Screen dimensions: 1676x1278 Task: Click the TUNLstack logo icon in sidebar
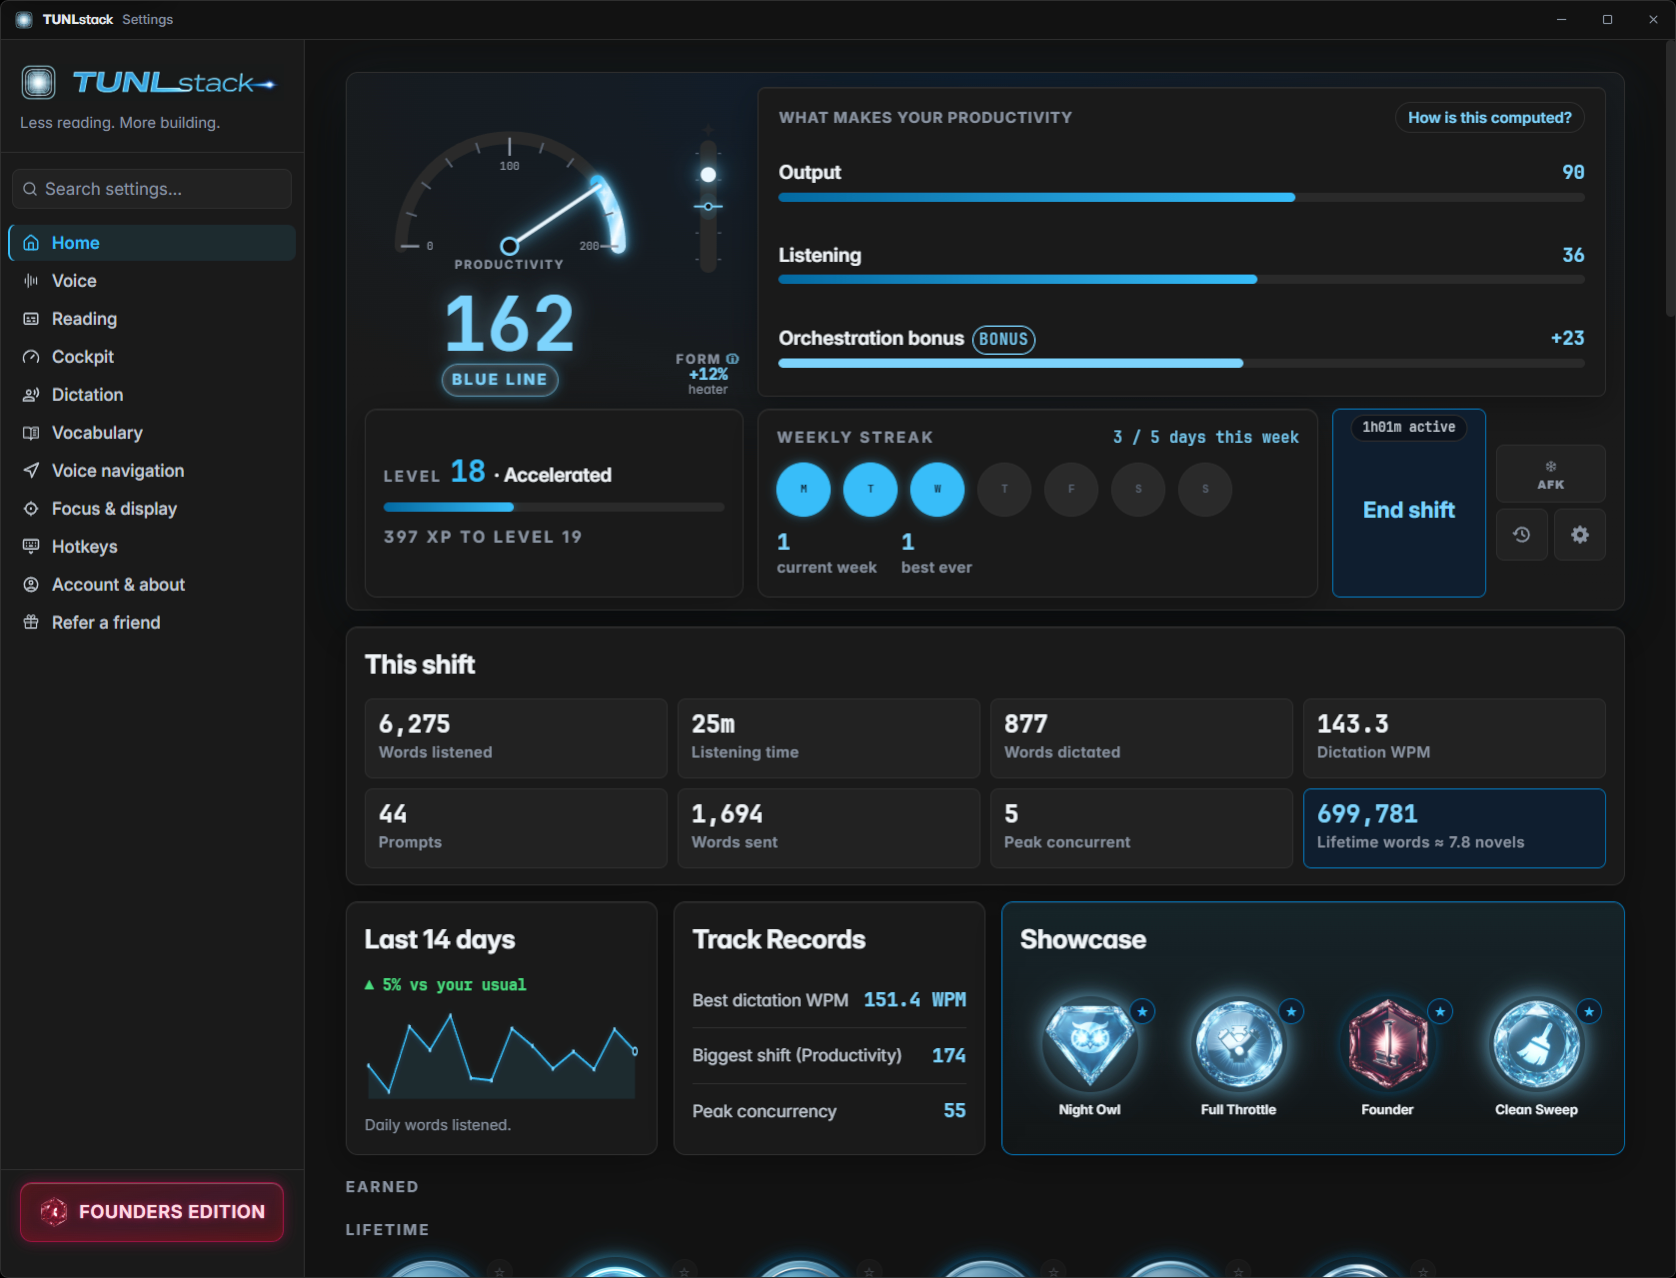39,82
